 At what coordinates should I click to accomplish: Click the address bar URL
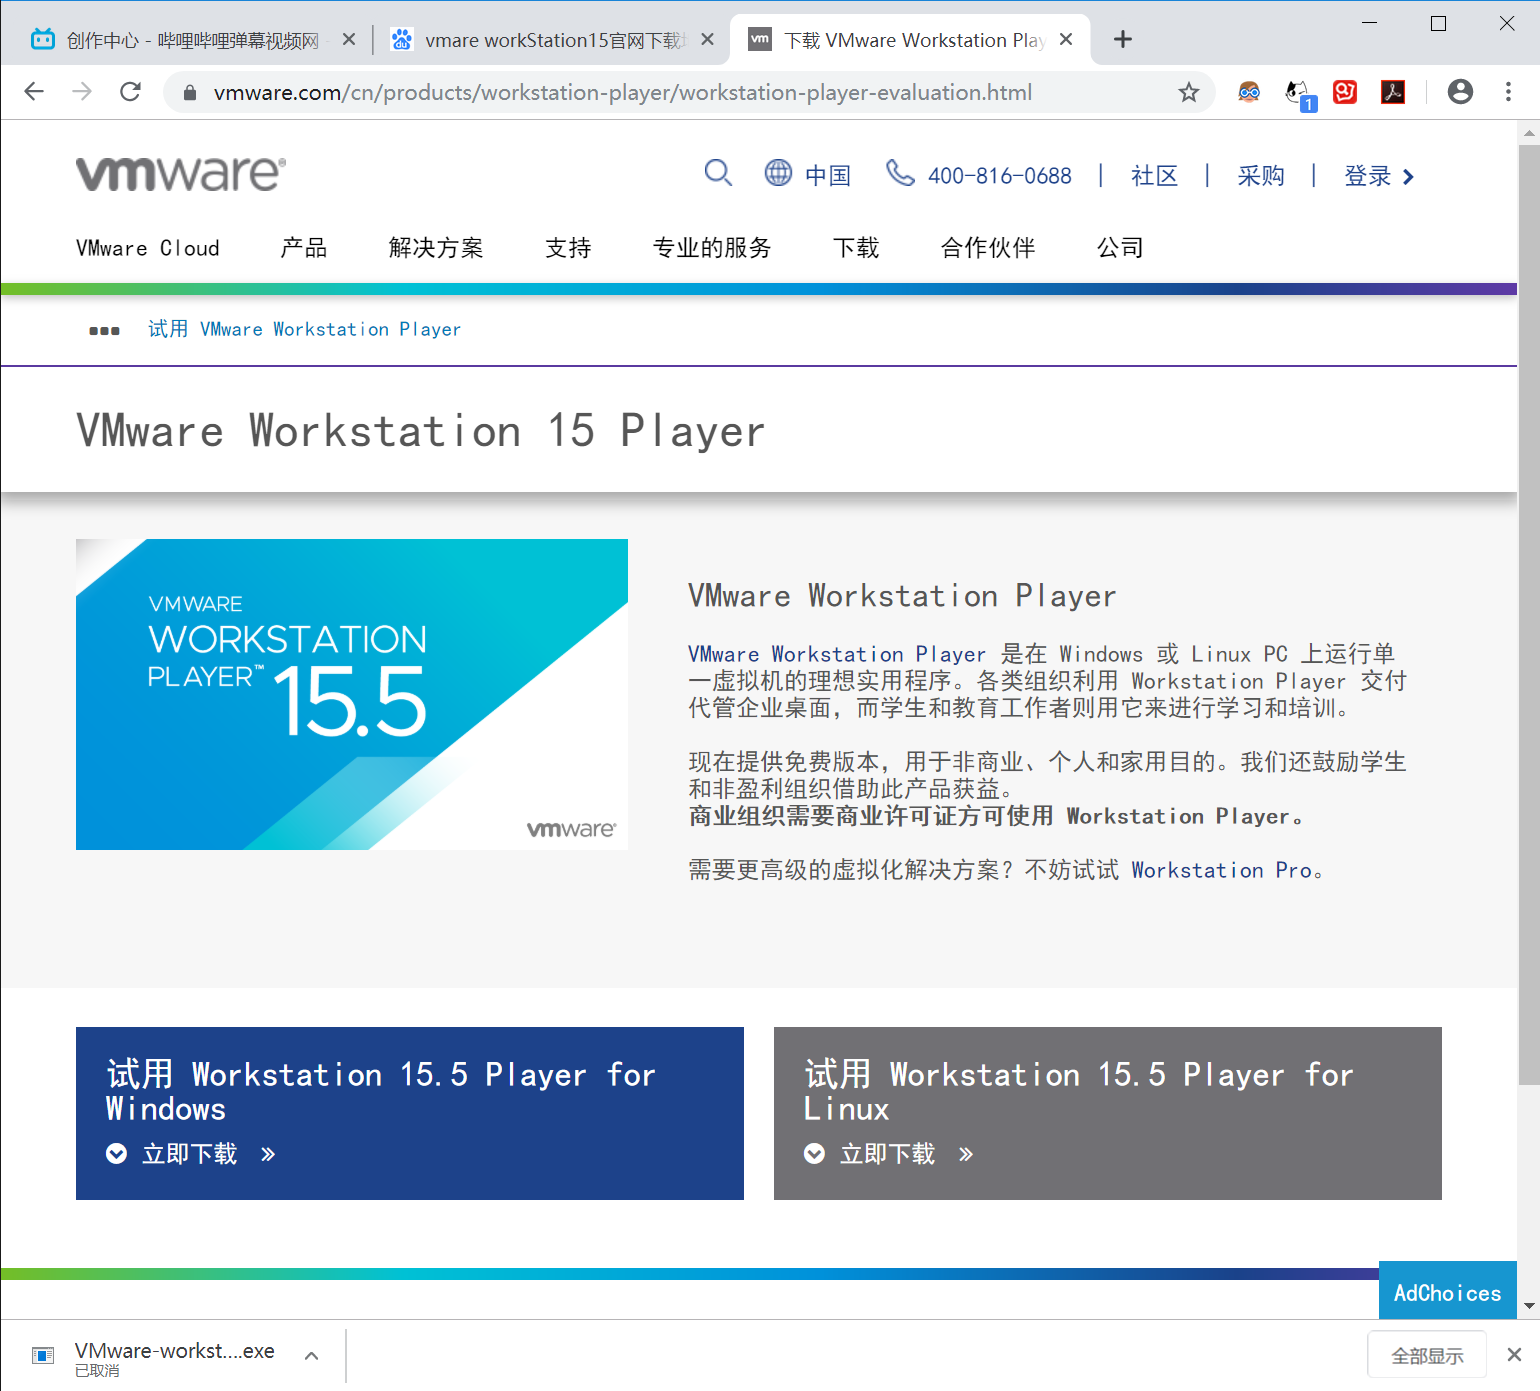coord(623,93)
